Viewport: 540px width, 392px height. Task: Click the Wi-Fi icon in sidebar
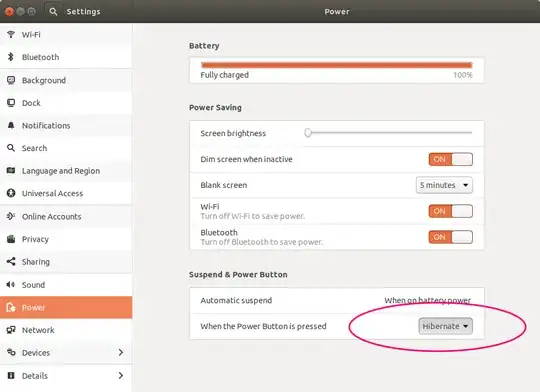11,34
